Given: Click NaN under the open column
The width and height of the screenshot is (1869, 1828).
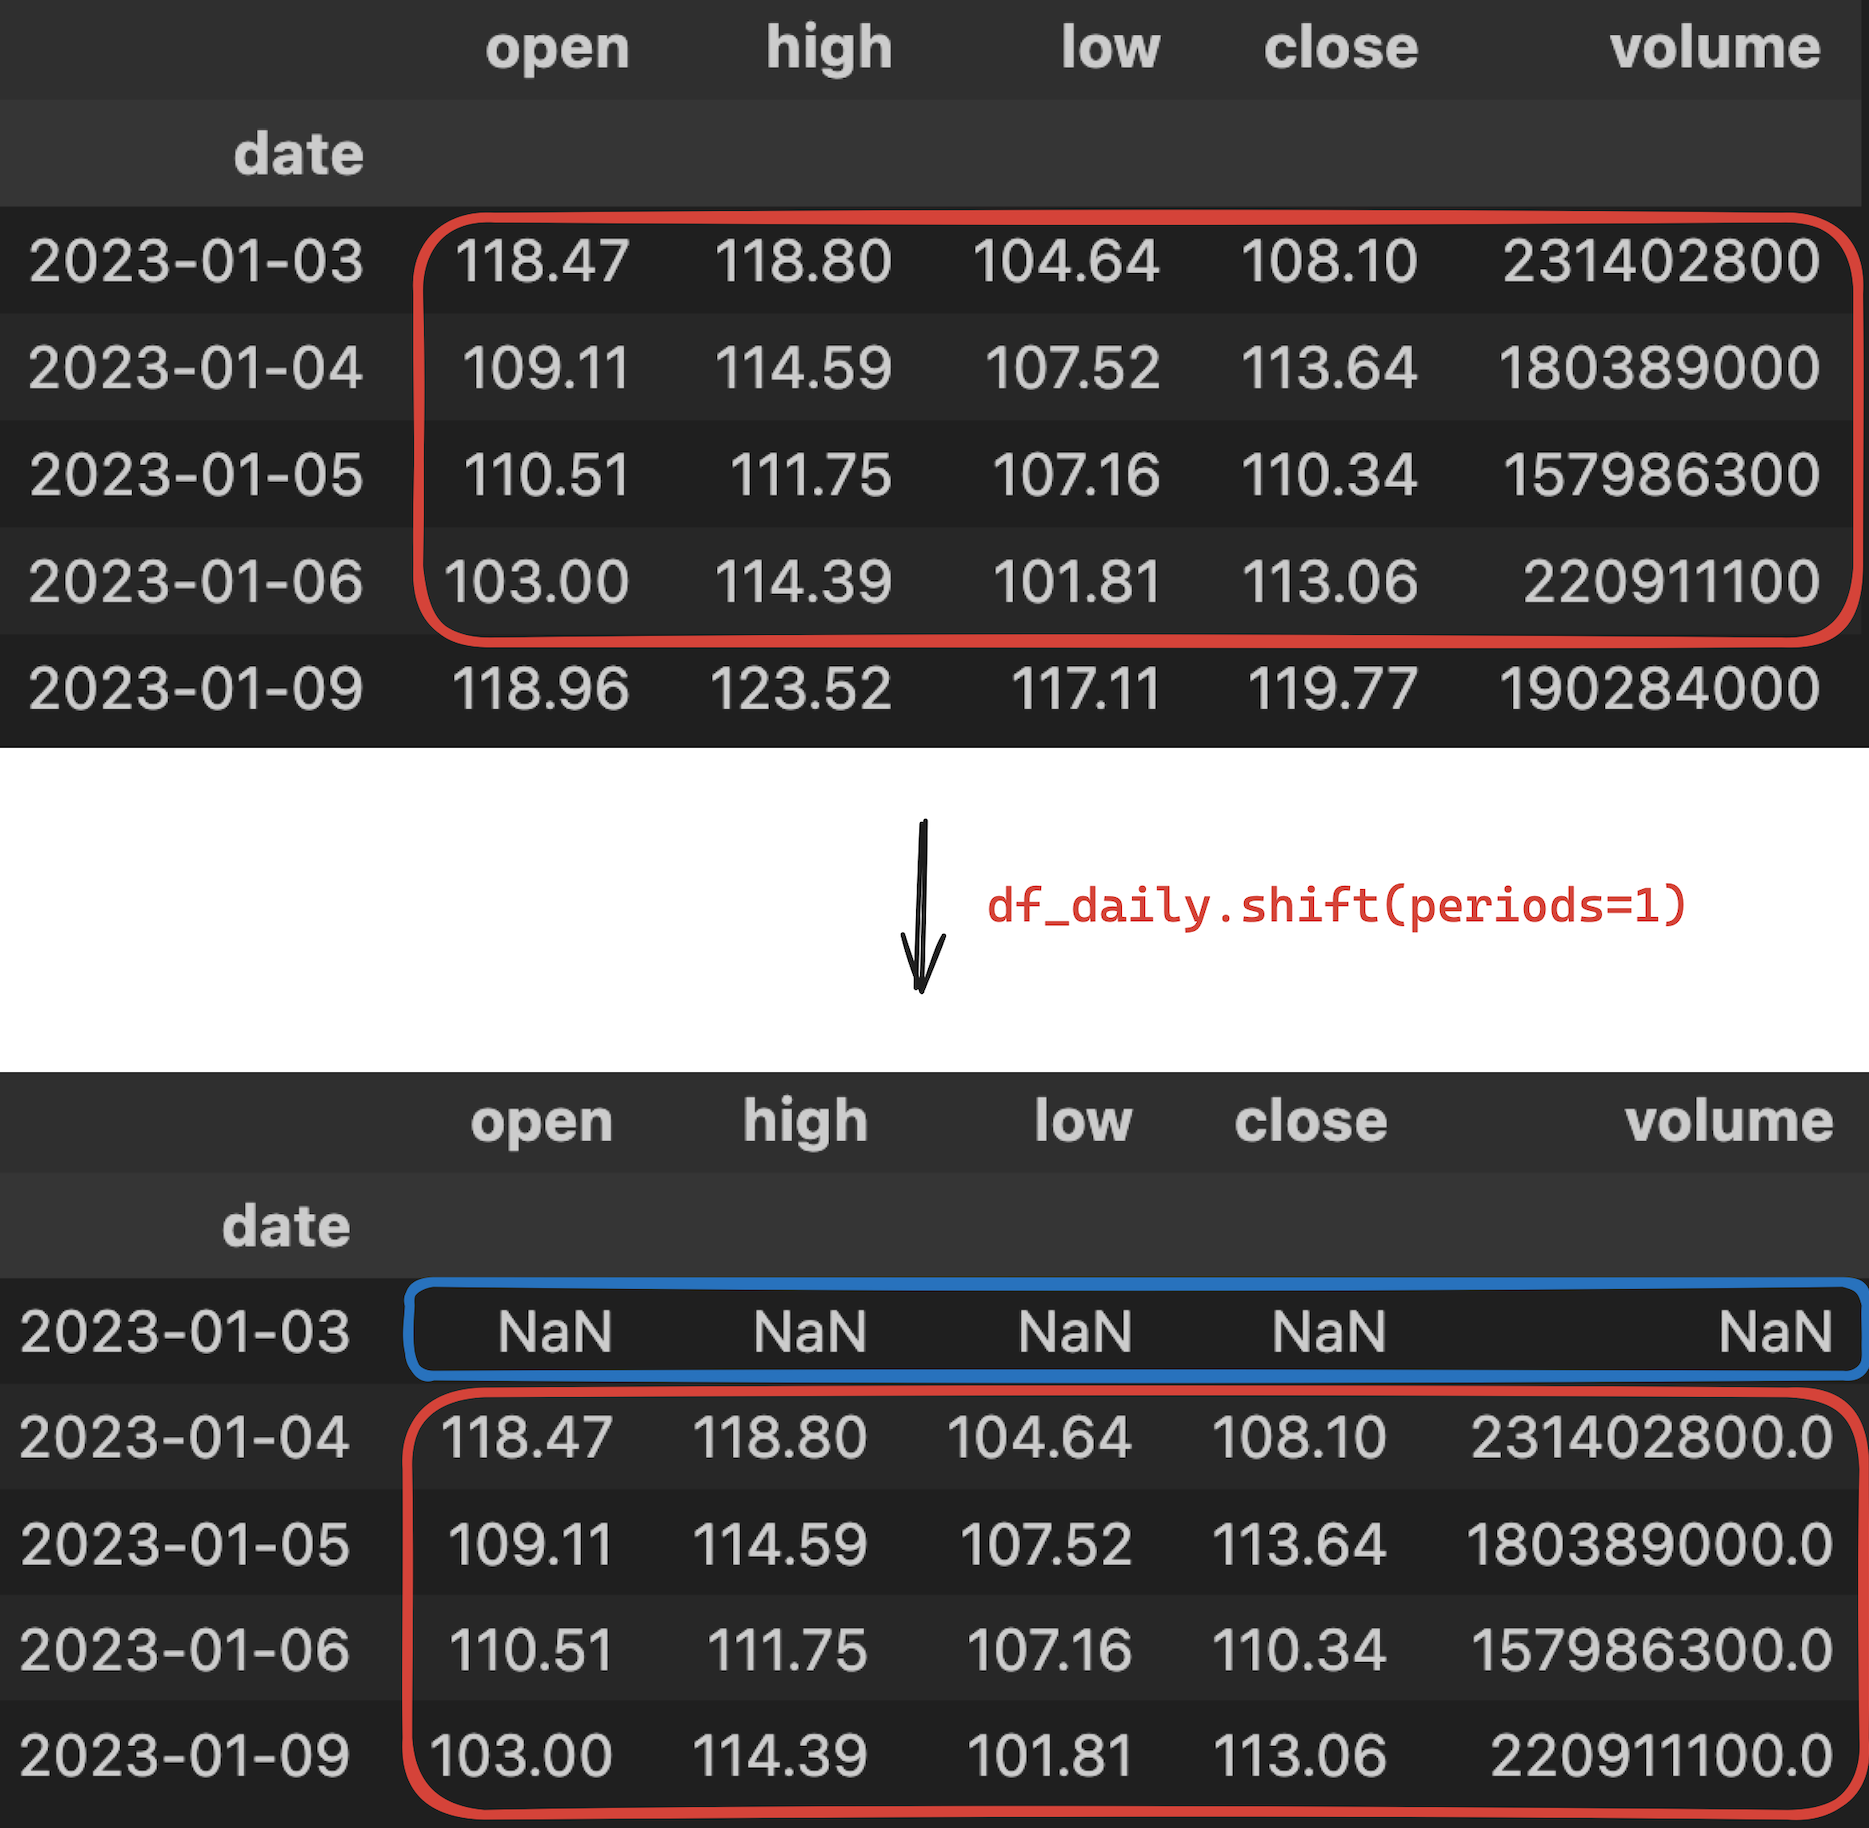Looking at the screenshot, I should click(555, 1332).
